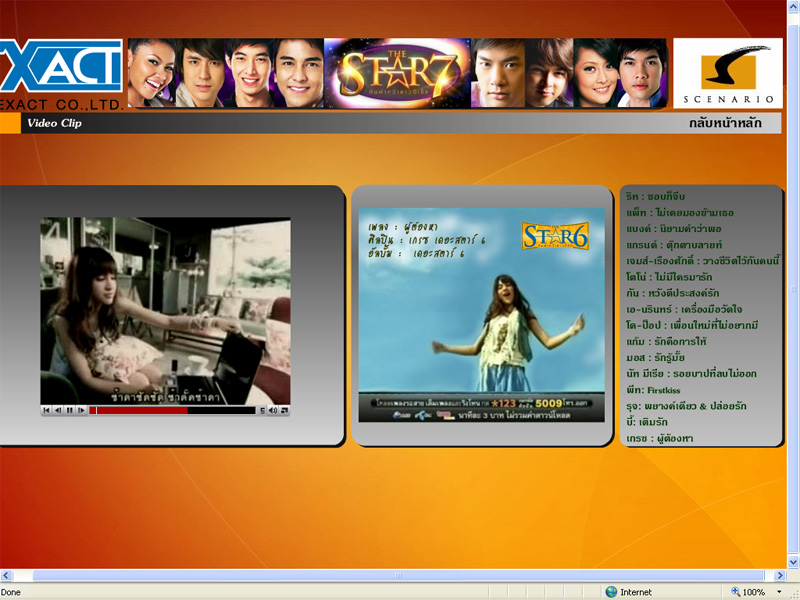The height and width of the screenshot is (600, 800).
Task: Skip to the start of the video
Action: coord(46,410)
